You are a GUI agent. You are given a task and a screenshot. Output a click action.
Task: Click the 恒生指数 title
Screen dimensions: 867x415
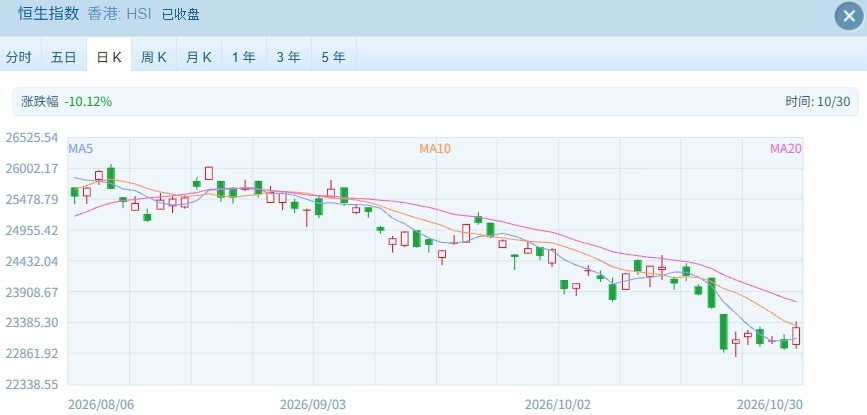[x=49, y=14]
